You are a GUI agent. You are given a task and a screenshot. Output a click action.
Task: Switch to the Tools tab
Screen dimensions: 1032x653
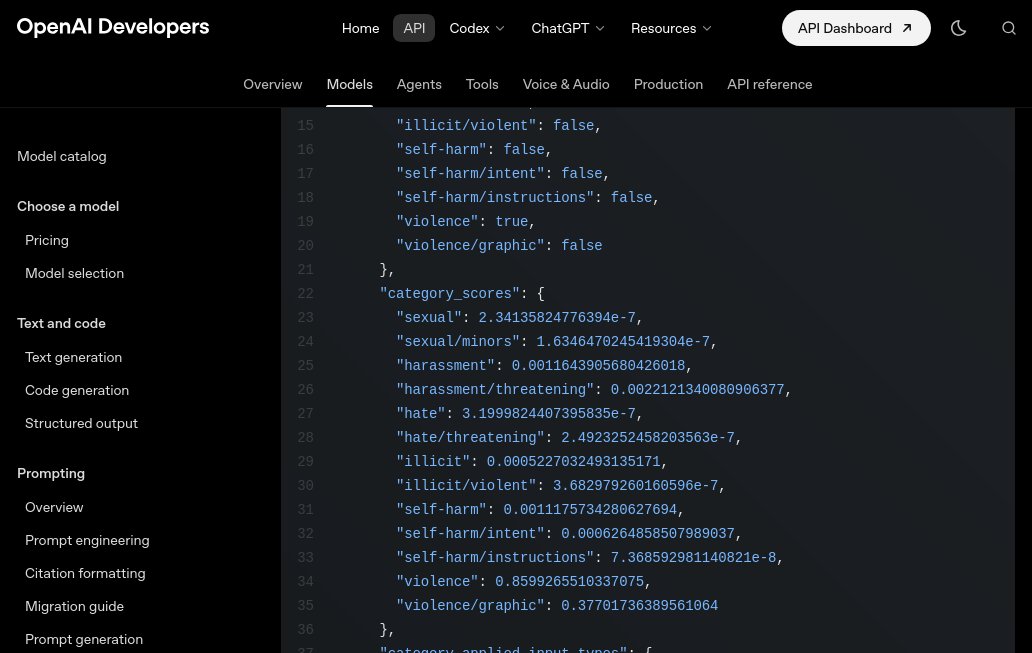(x=482, y=84)
